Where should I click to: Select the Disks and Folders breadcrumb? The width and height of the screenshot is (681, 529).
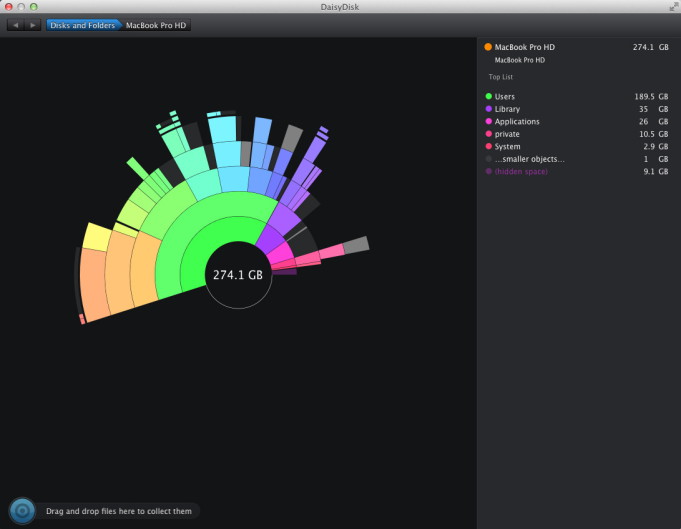[81, 25]
